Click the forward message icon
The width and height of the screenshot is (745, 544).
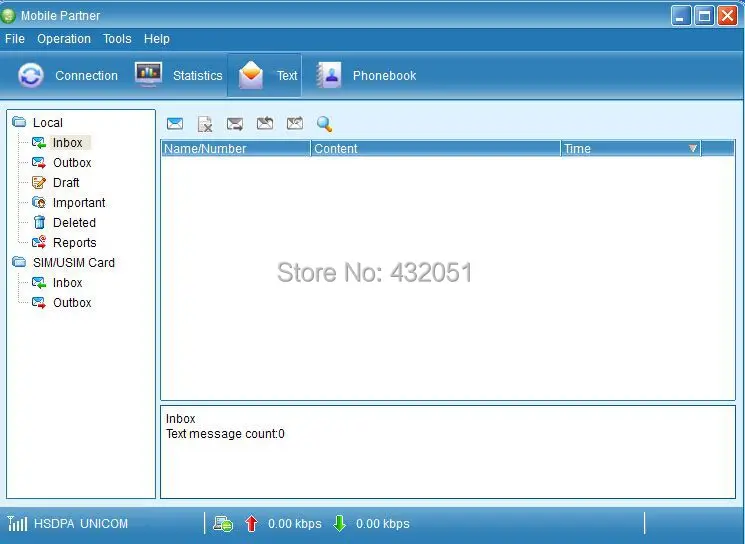click(295, 124)
